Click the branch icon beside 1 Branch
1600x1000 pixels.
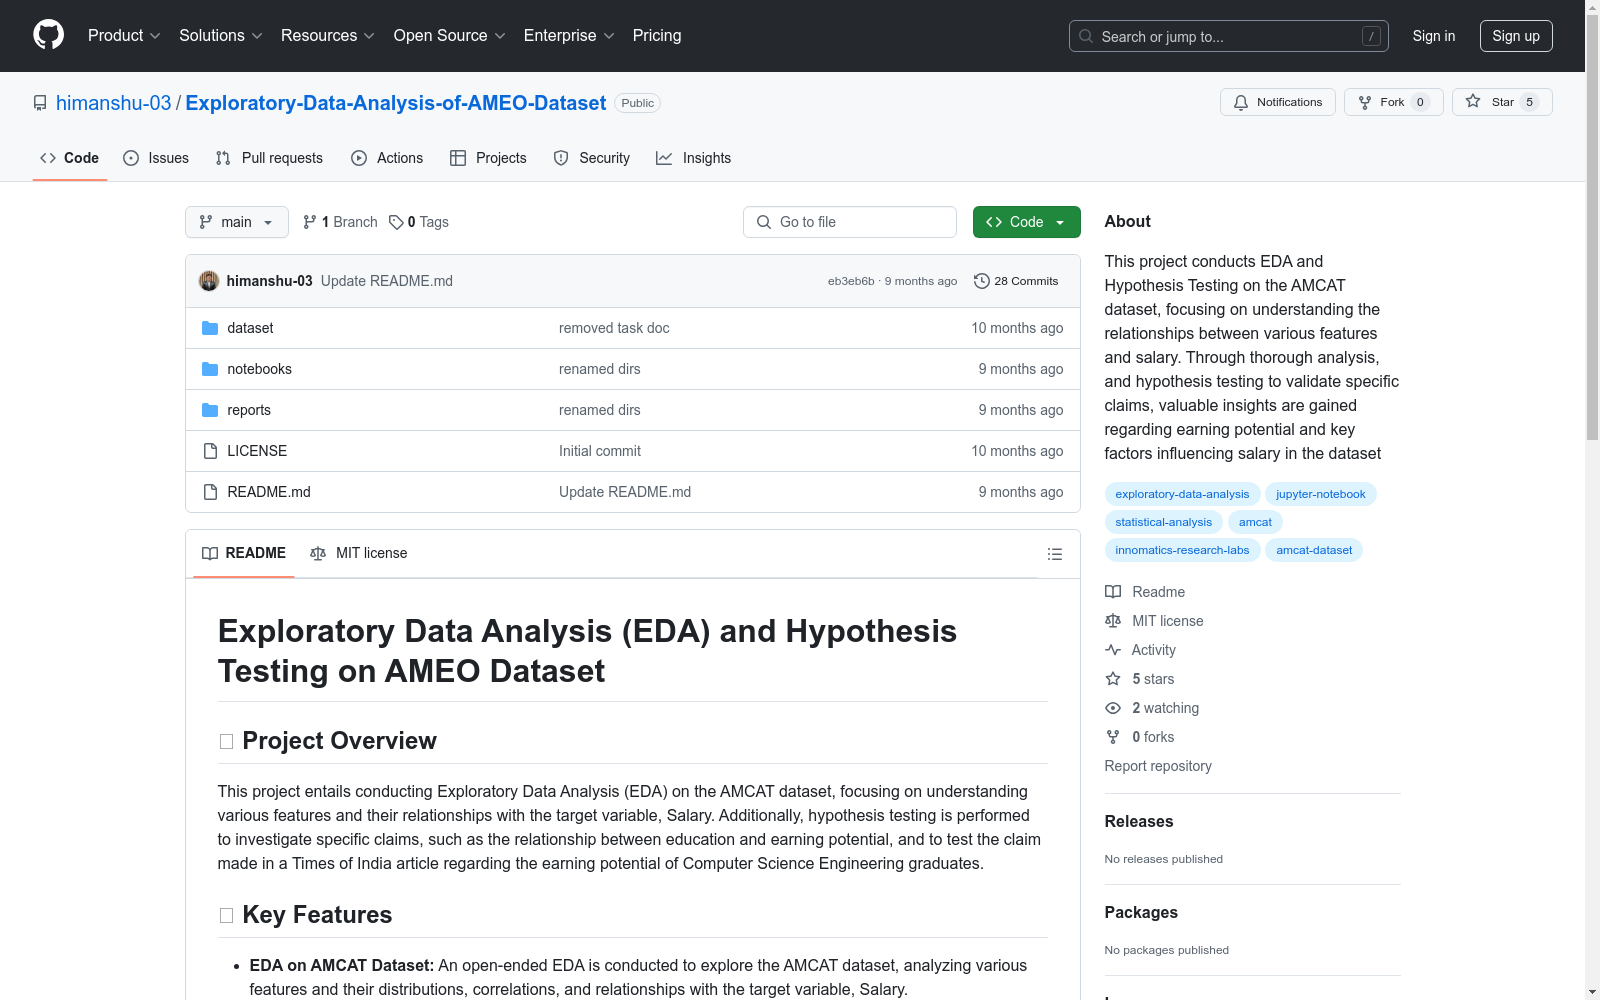[x=310, y=222]
